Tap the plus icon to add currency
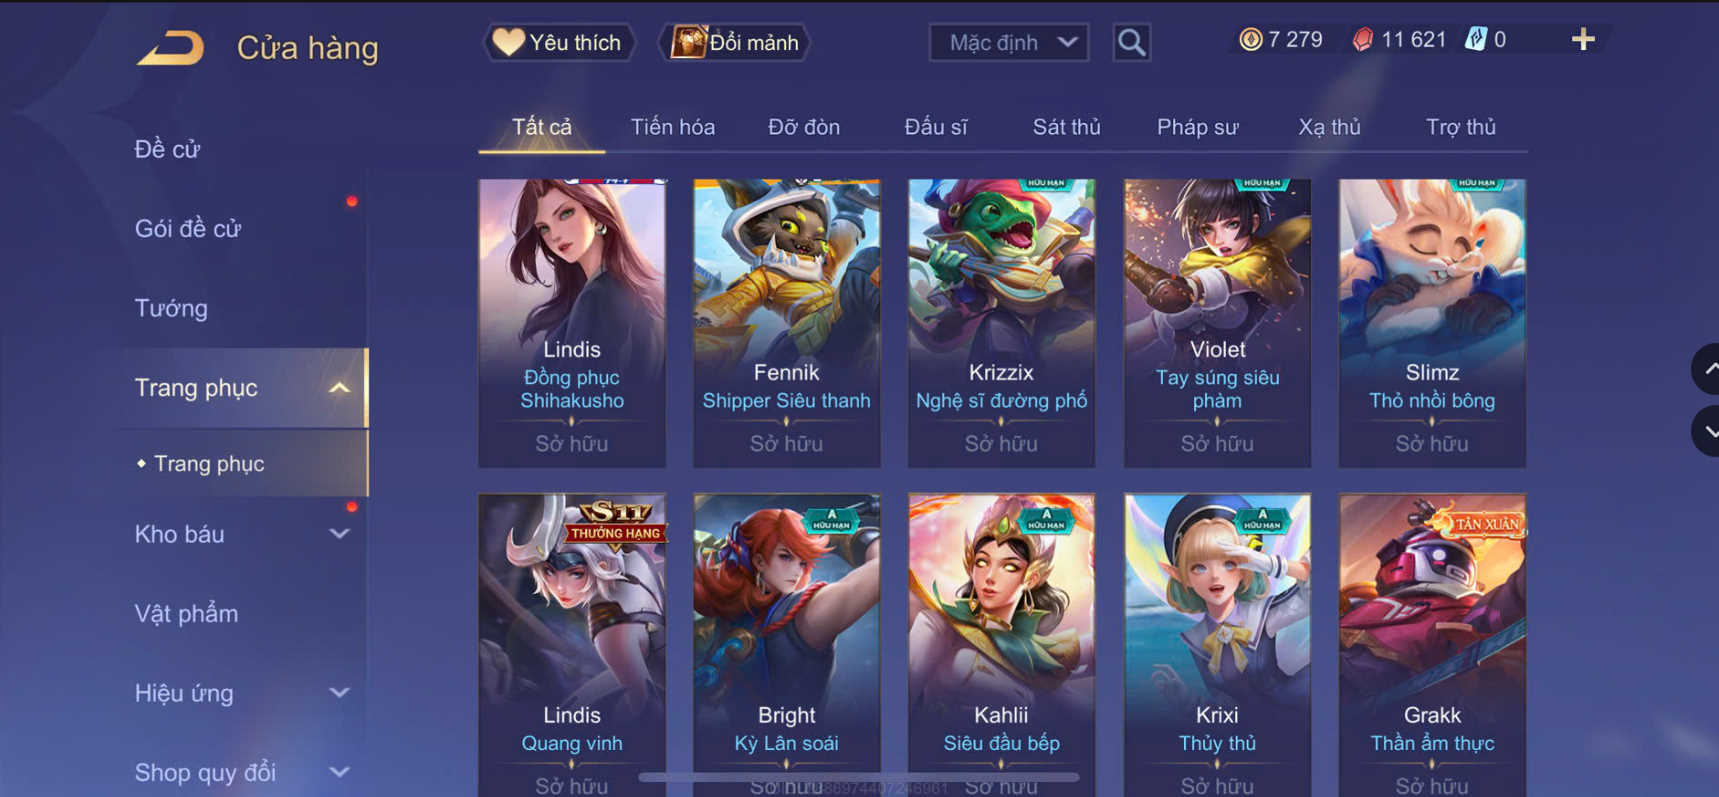1719x797 pixels. (x=1582, y=40)
